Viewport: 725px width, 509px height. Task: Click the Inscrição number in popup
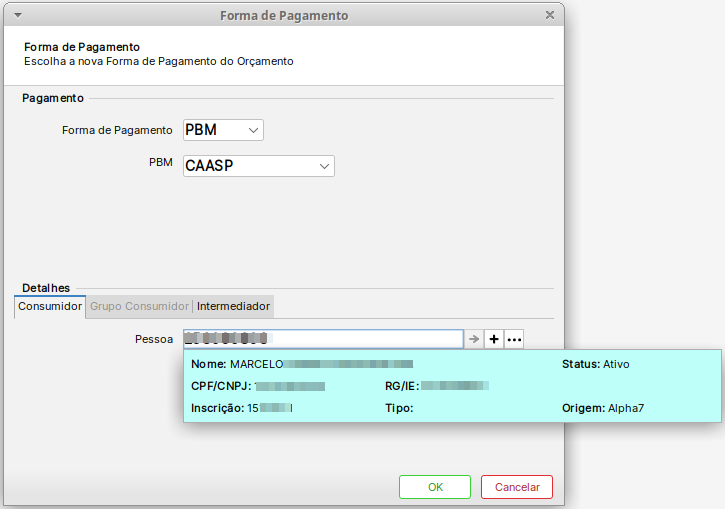[x=268, y=408]
